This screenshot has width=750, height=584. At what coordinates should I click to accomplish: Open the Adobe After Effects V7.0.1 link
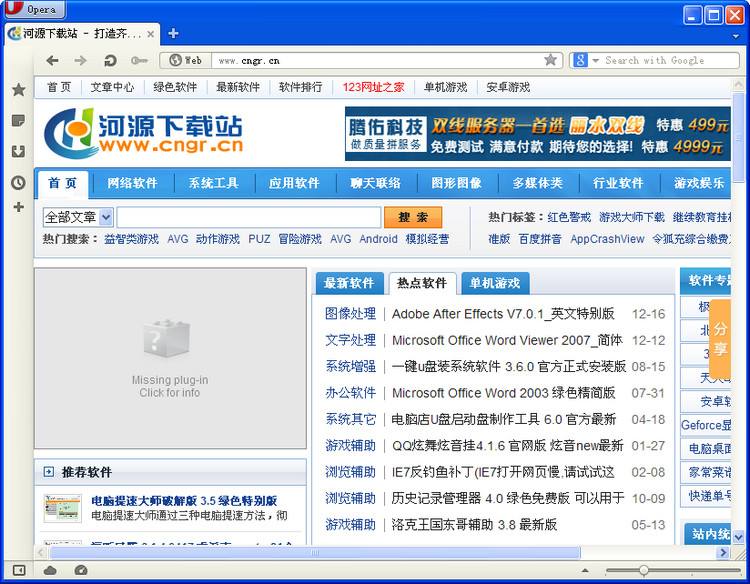pos(503,314)
